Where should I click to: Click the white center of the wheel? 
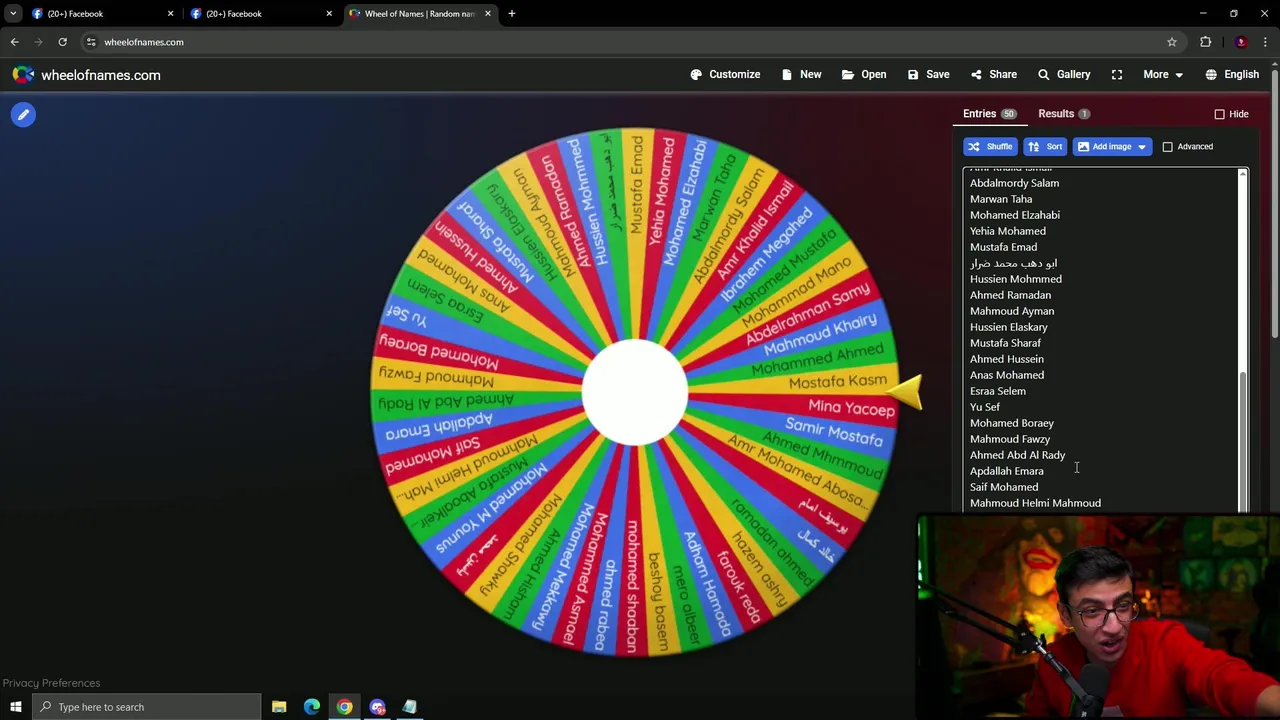635,392
